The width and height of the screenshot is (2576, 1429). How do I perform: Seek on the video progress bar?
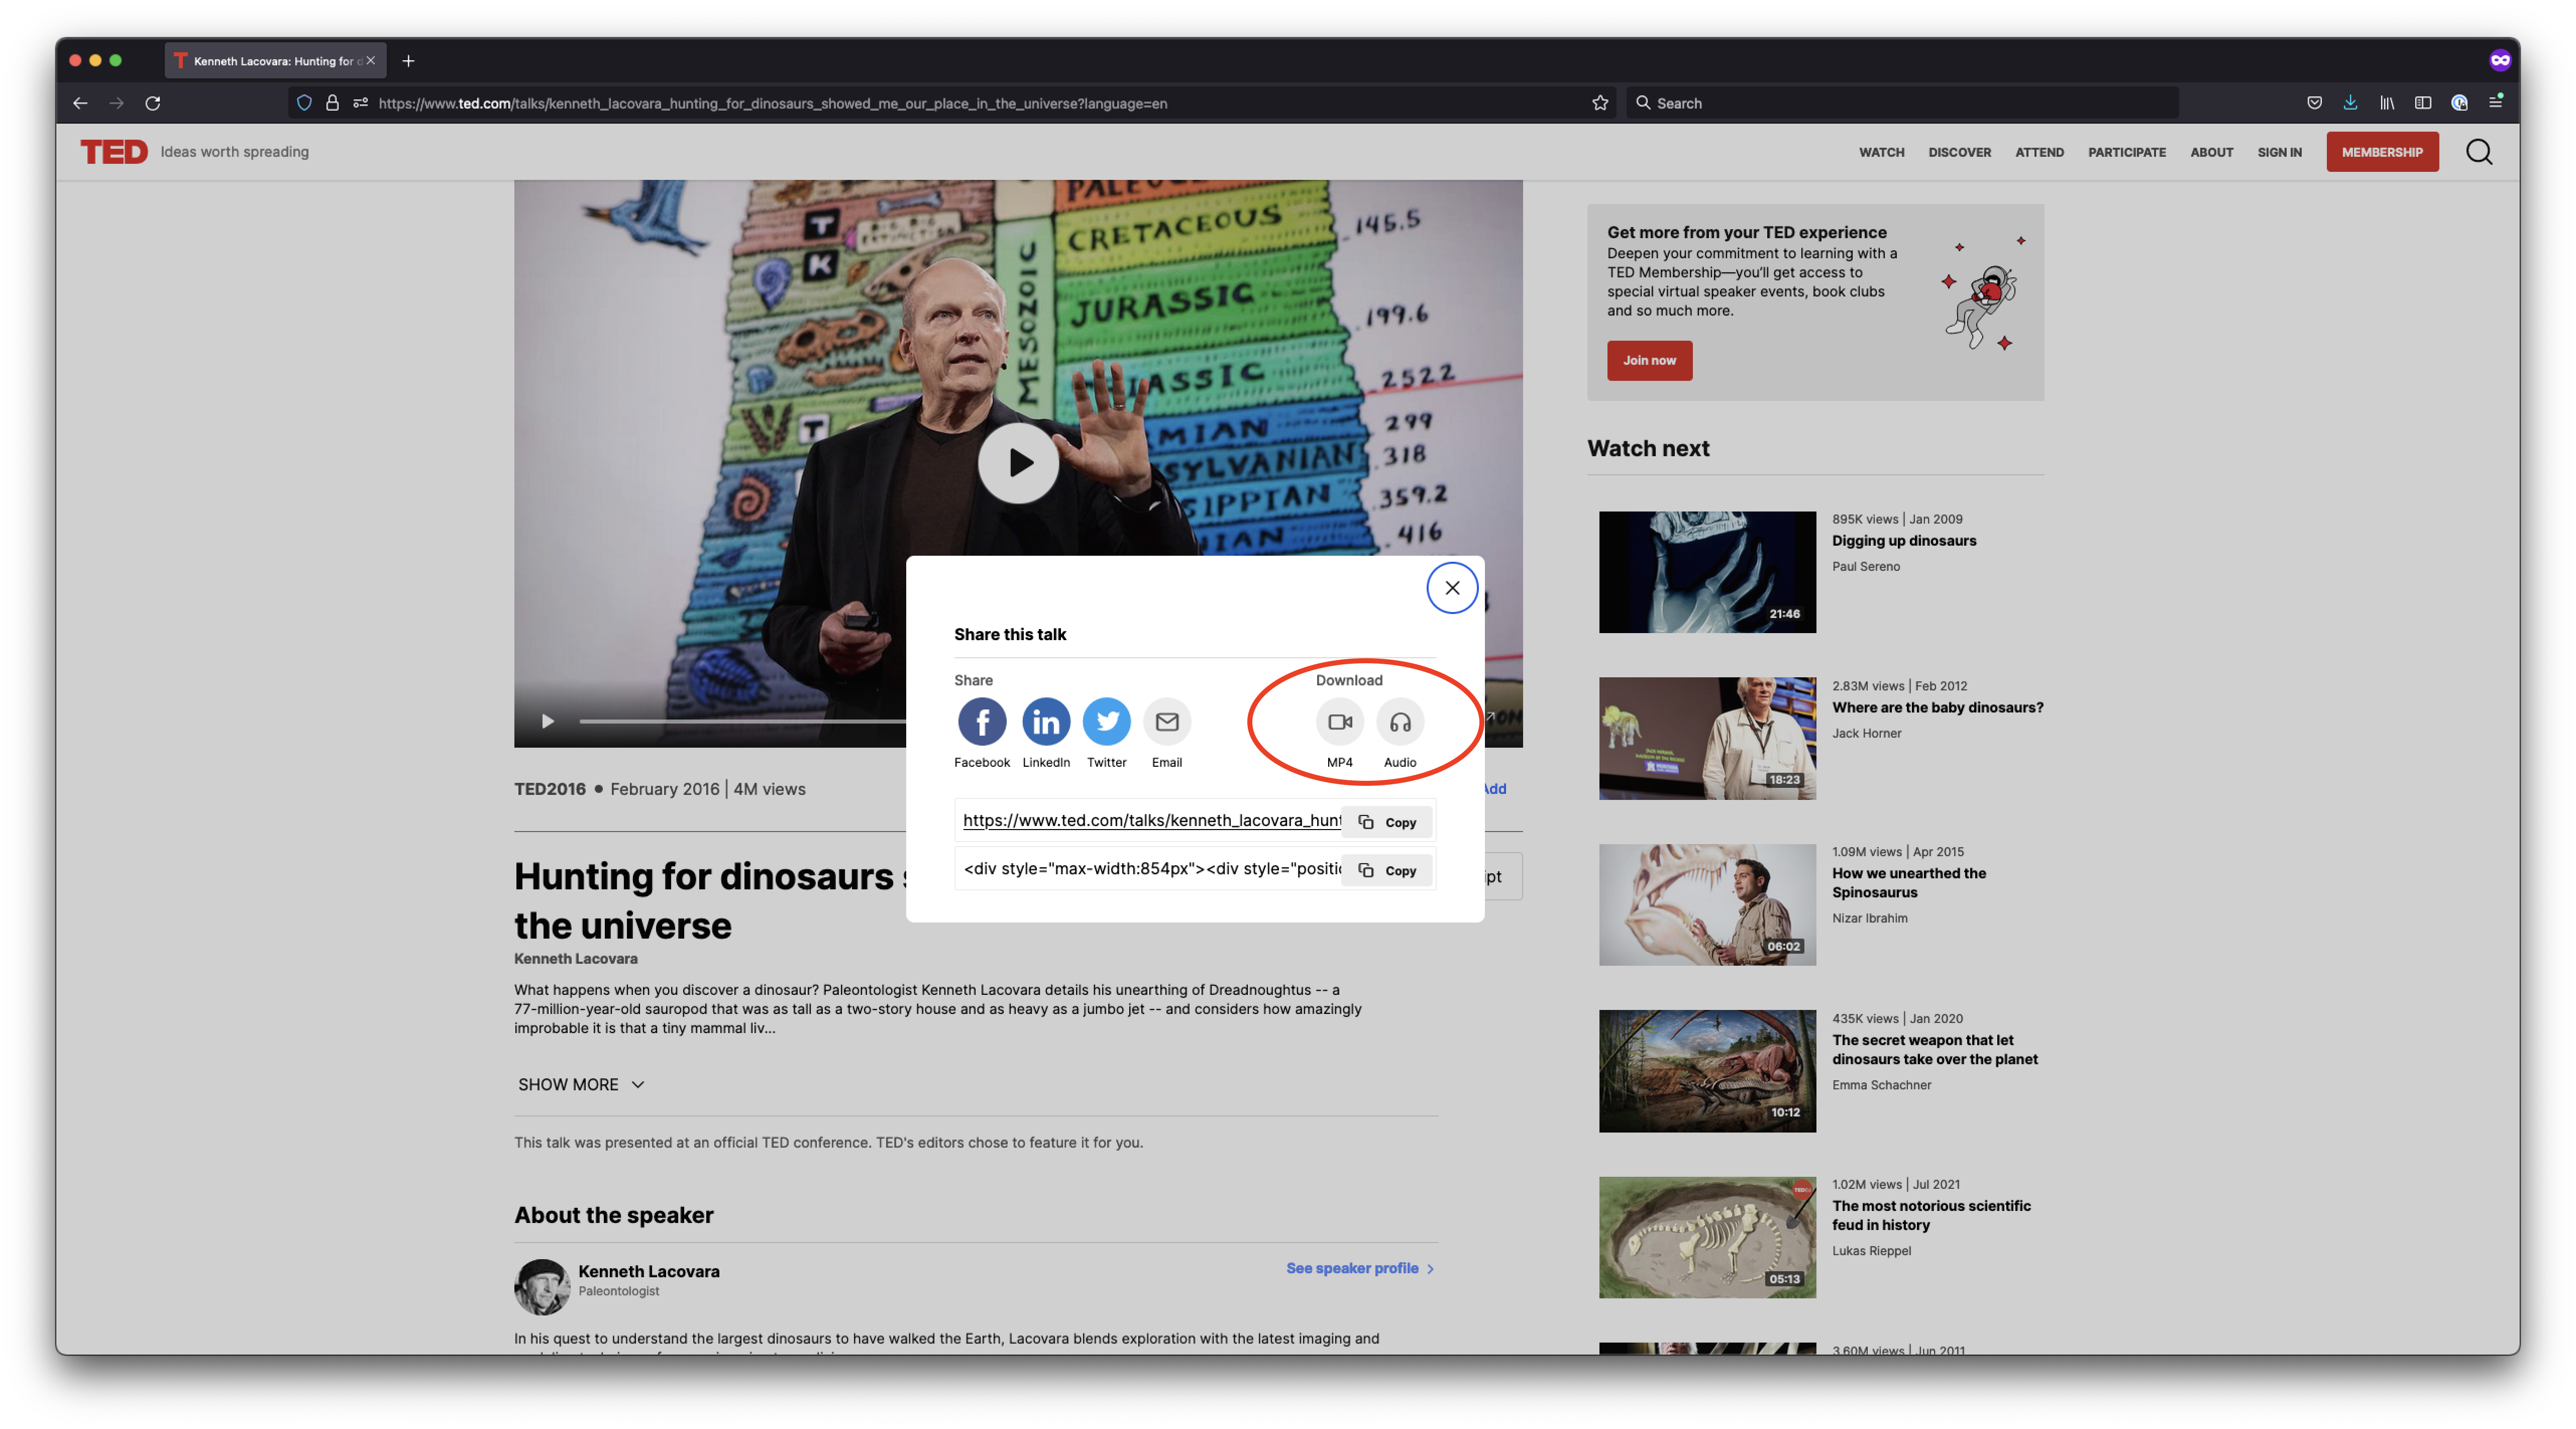742,721
